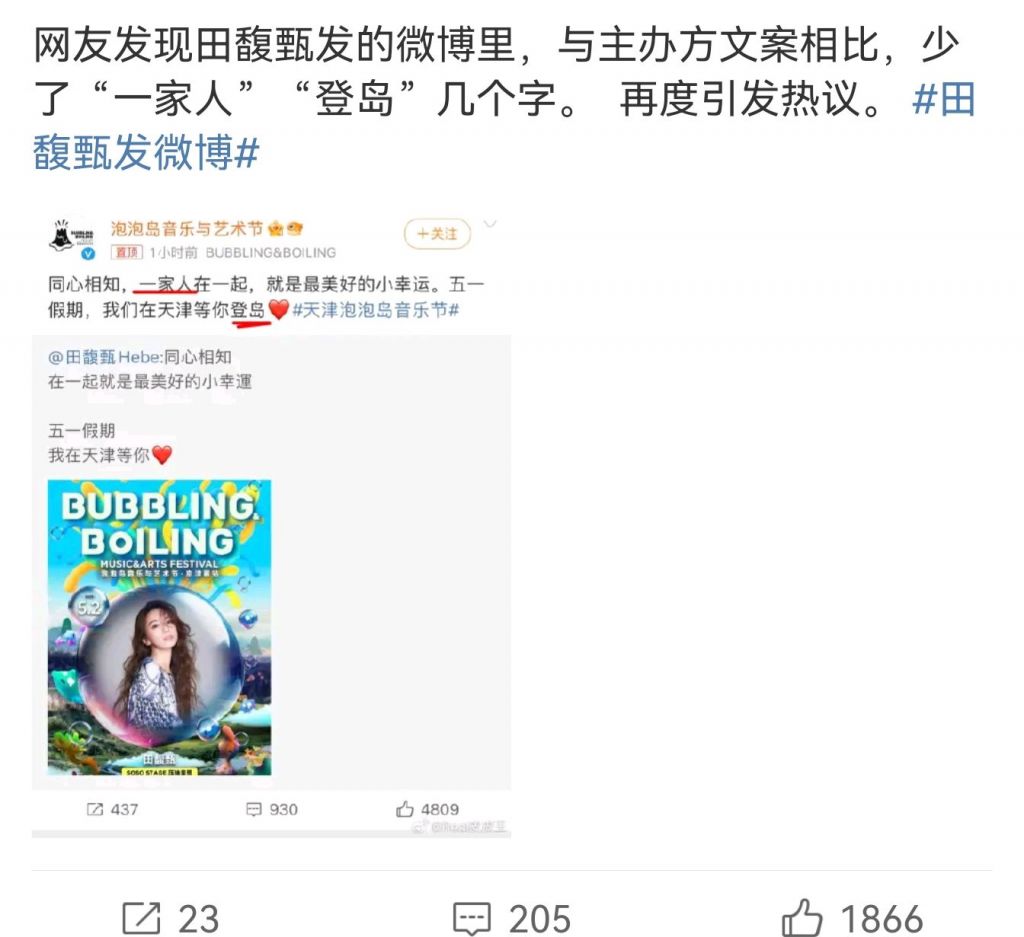The width and height of the screenshot is (1024, 937).
Task: Open the 泡泡岛音乐与艺术节 profile avatar
Action: (71, 237)
